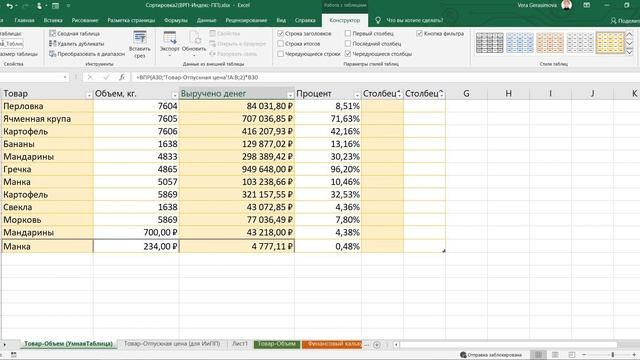
Task: Switch to Page Layout view in status bar
Action: click(x=555, y=355)
